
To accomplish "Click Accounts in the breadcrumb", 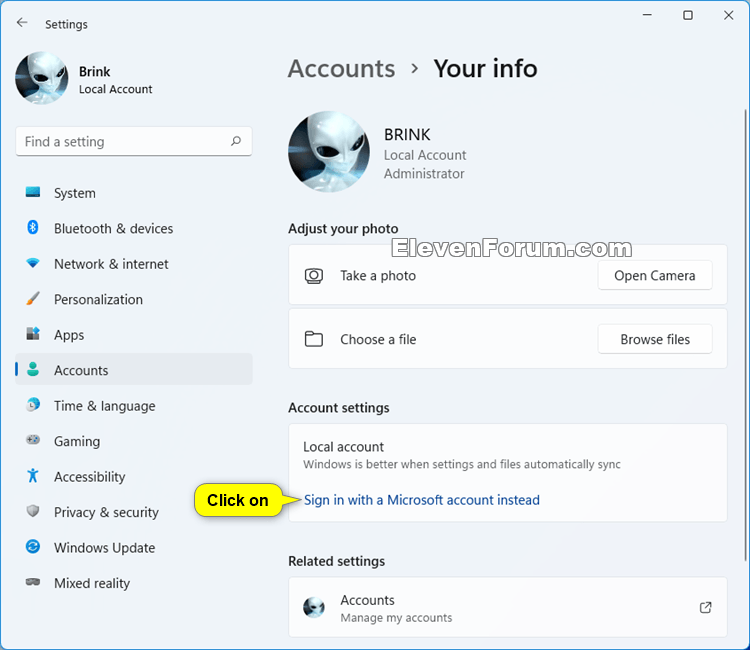I will [342, 68].
